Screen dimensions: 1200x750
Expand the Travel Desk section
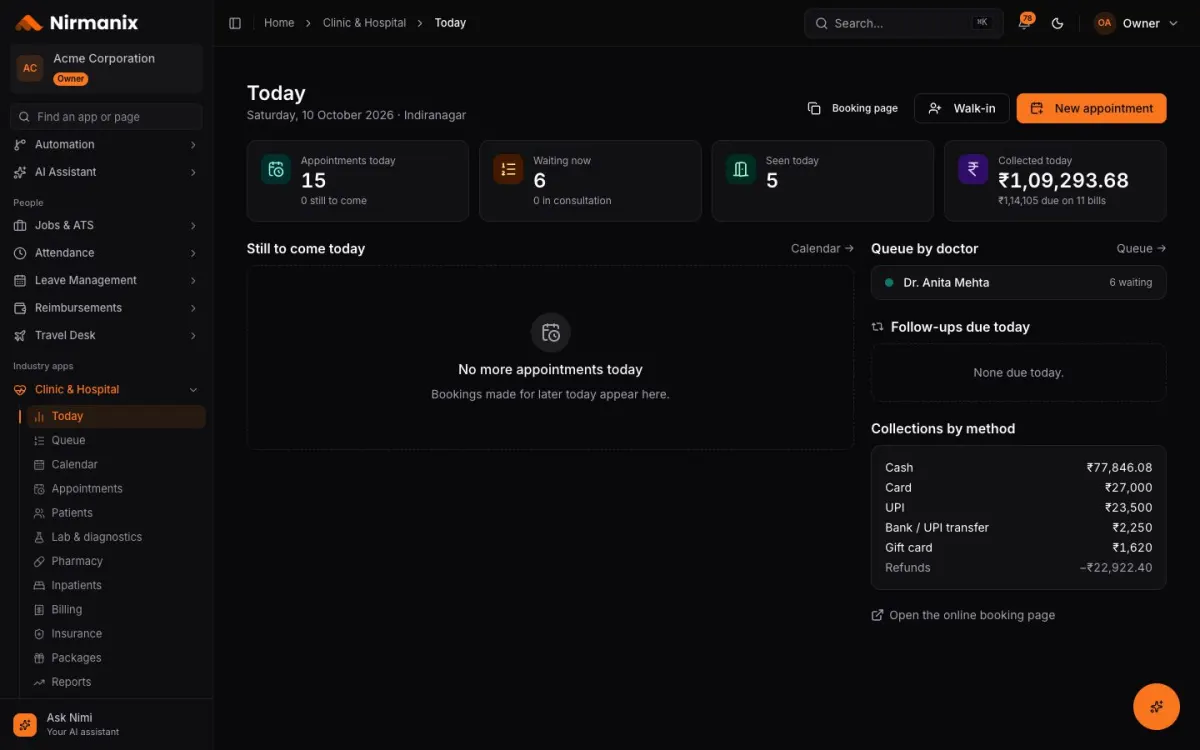point(106,336)
